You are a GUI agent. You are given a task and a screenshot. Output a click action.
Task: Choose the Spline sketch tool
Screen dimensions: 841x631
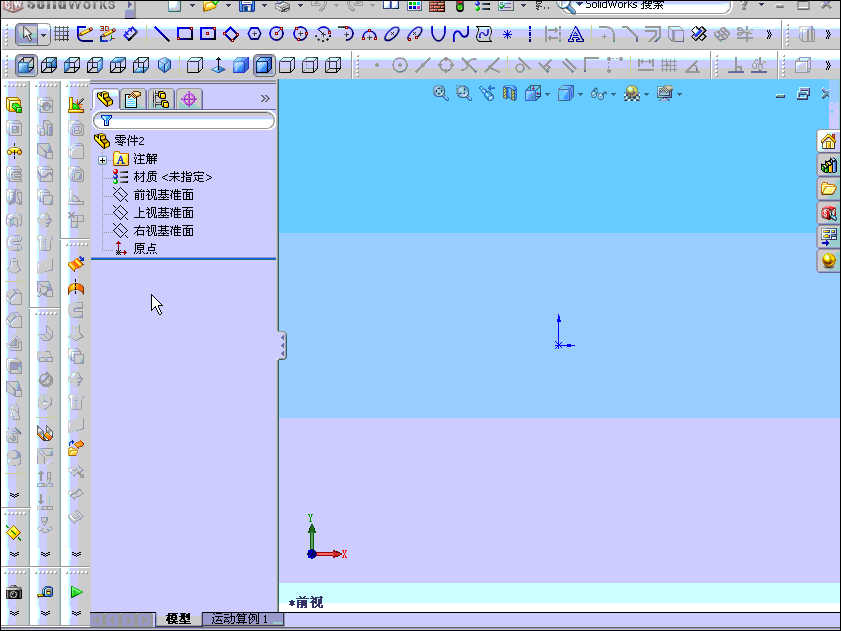(461, 34)
